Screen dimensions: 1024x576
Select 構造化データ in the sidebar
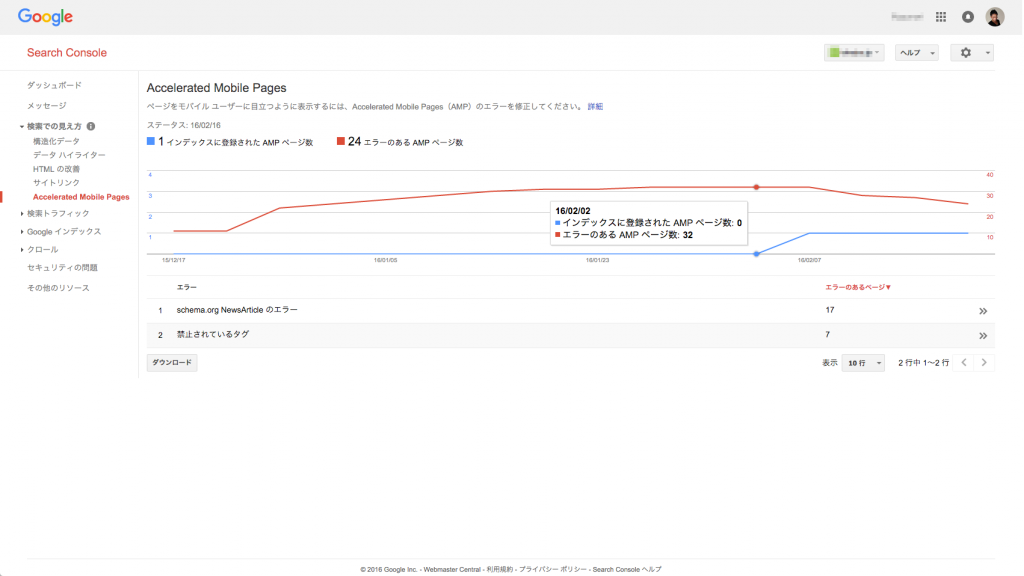[57, 140]
